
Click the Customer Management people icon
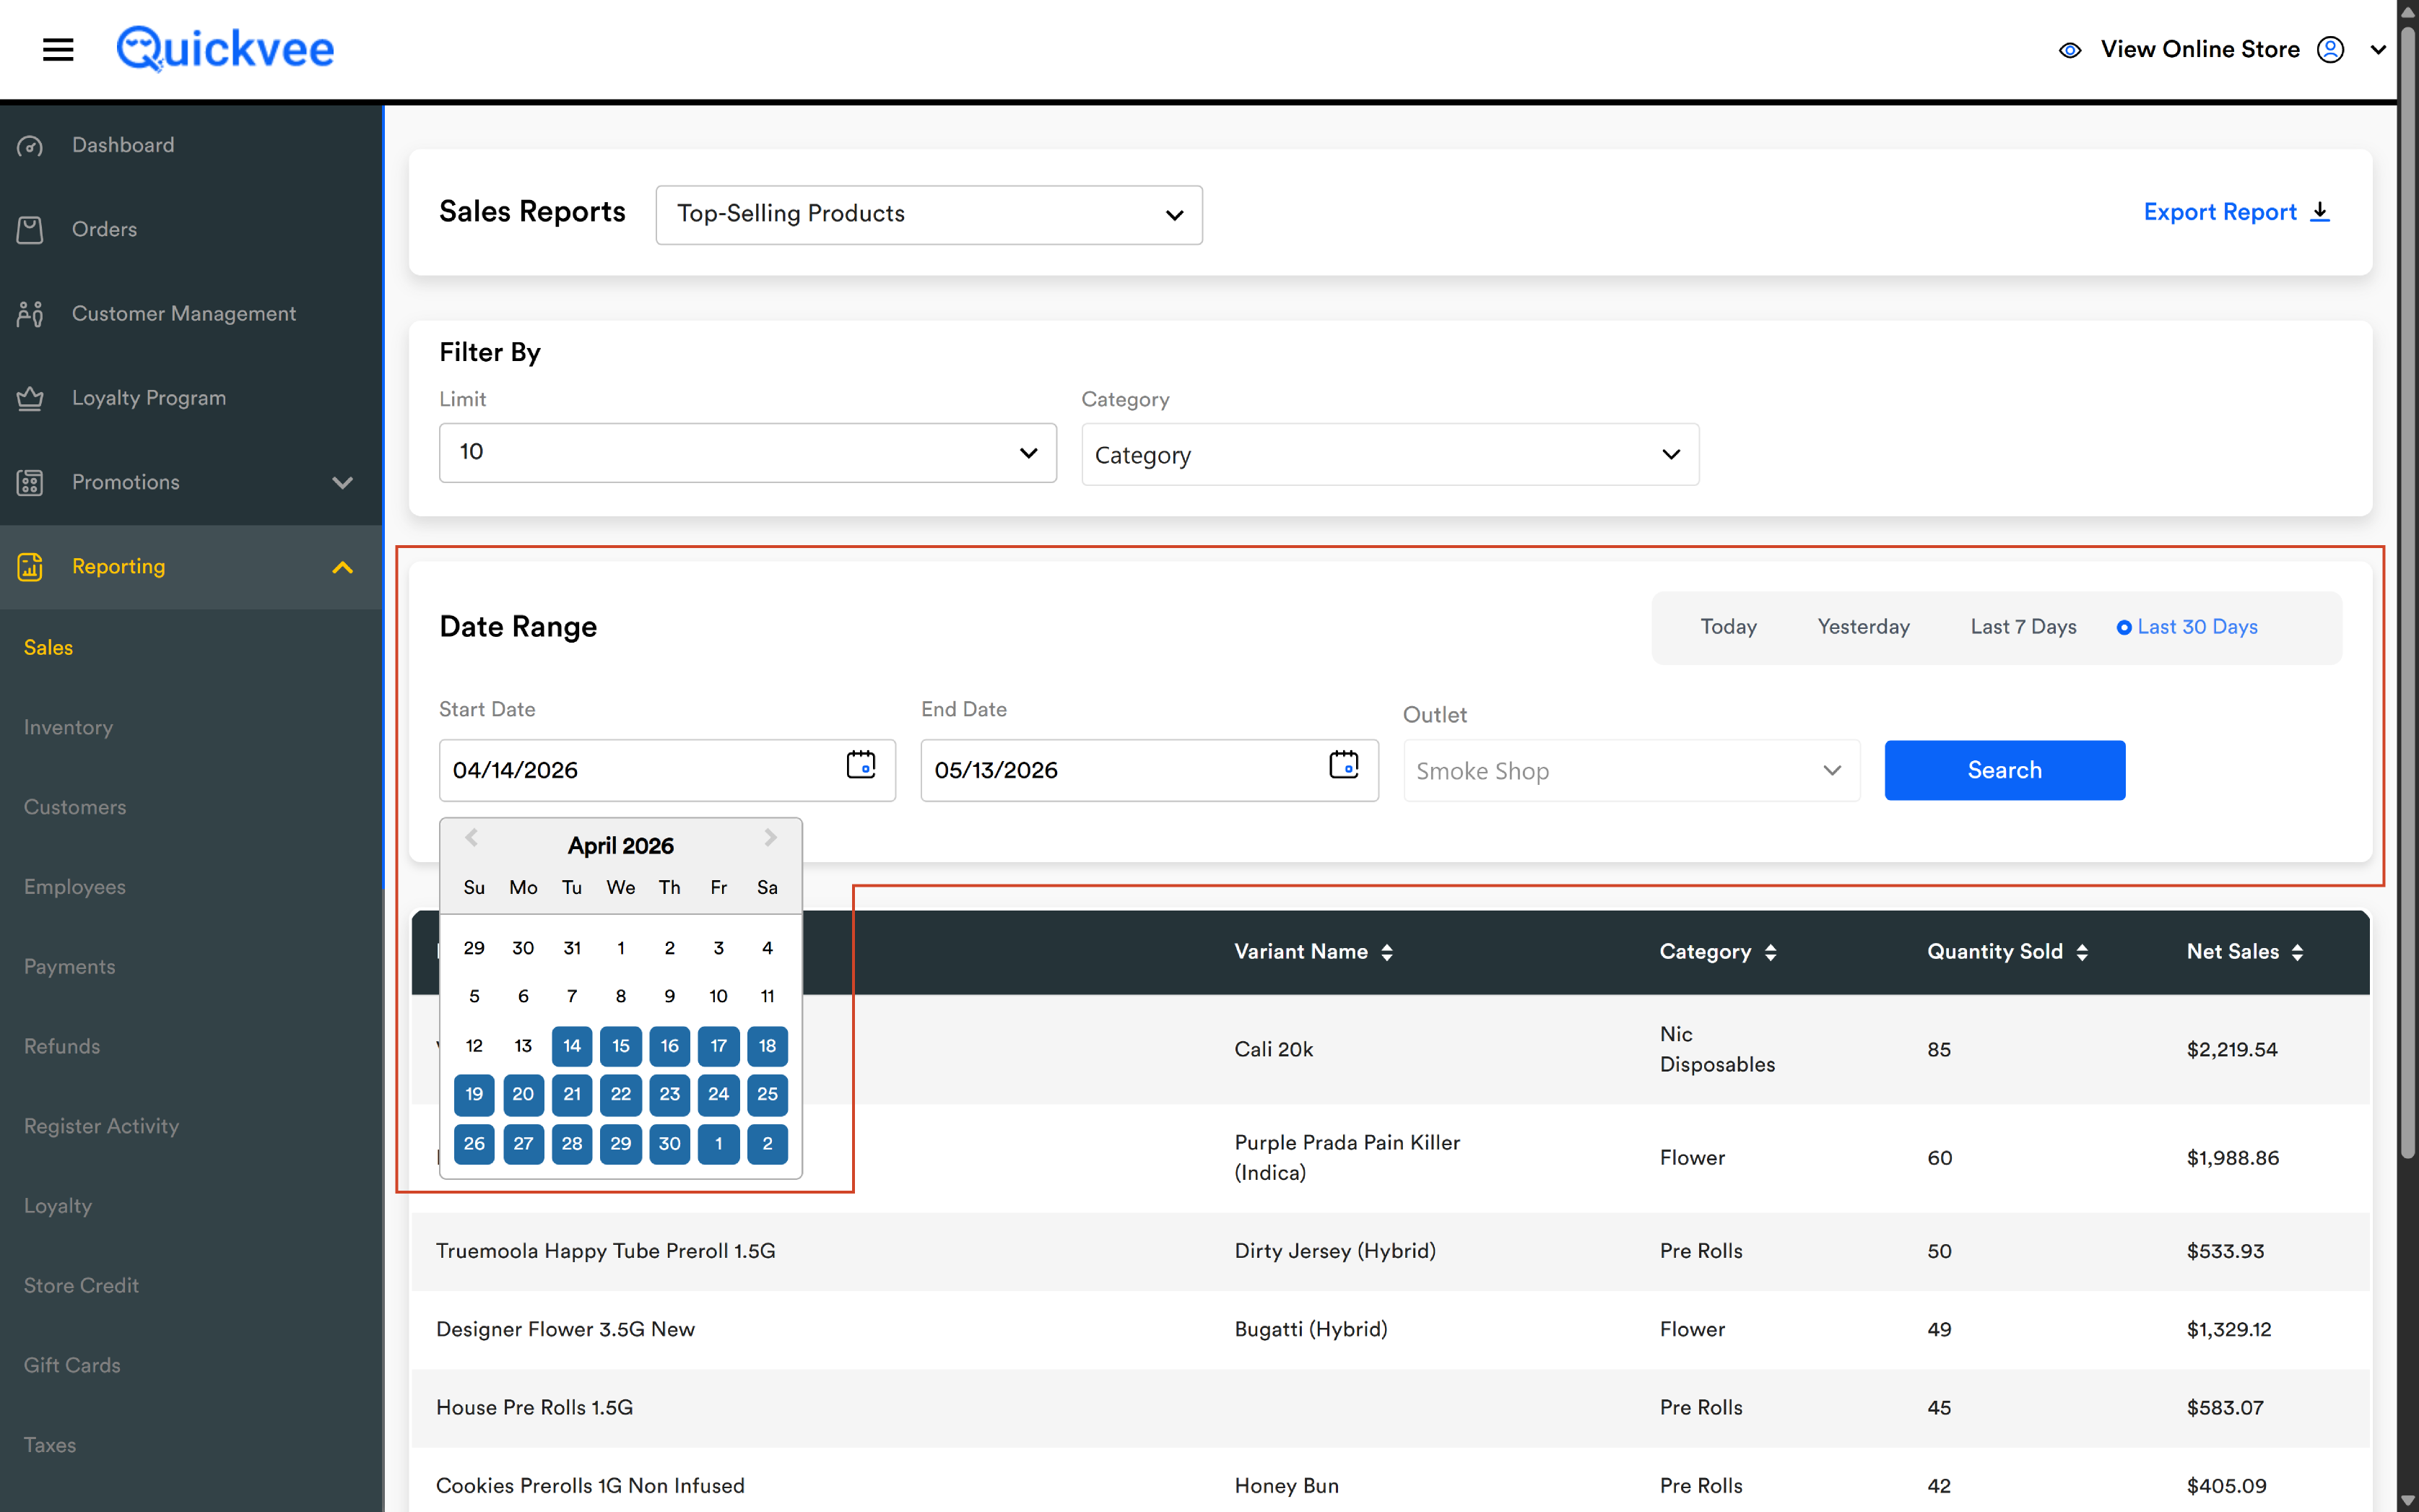(30, 314)
